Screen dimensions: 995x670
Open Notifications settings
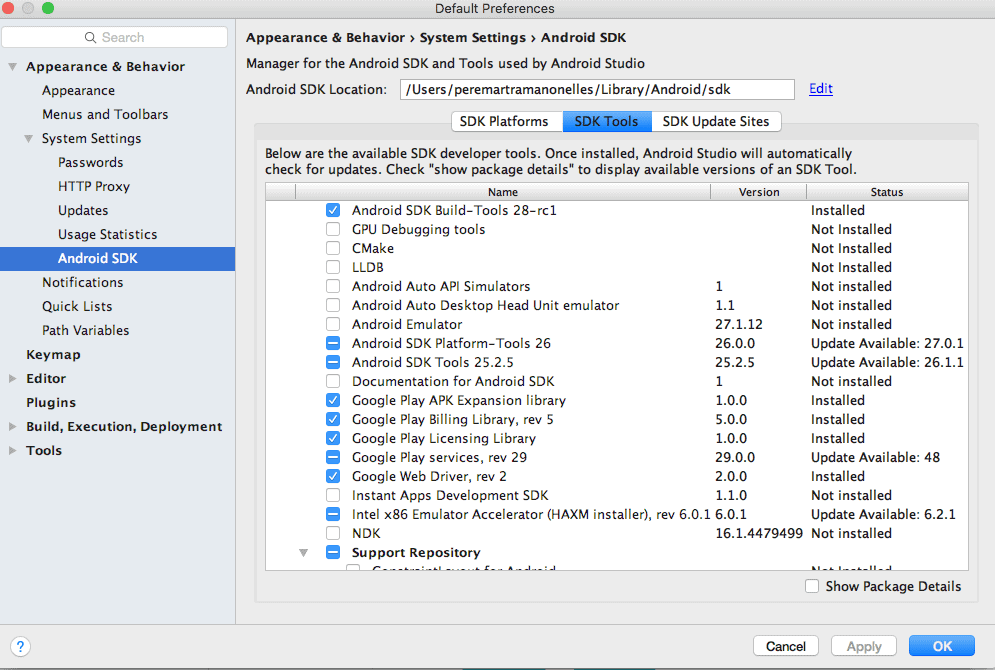[83, 282]
